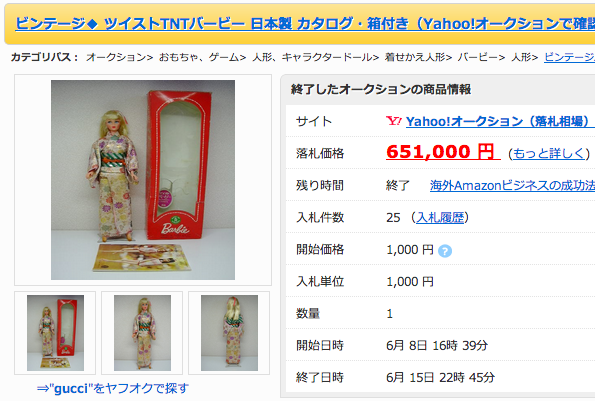
Task: View the 入札履歴 bid history link
Action: 440,217
